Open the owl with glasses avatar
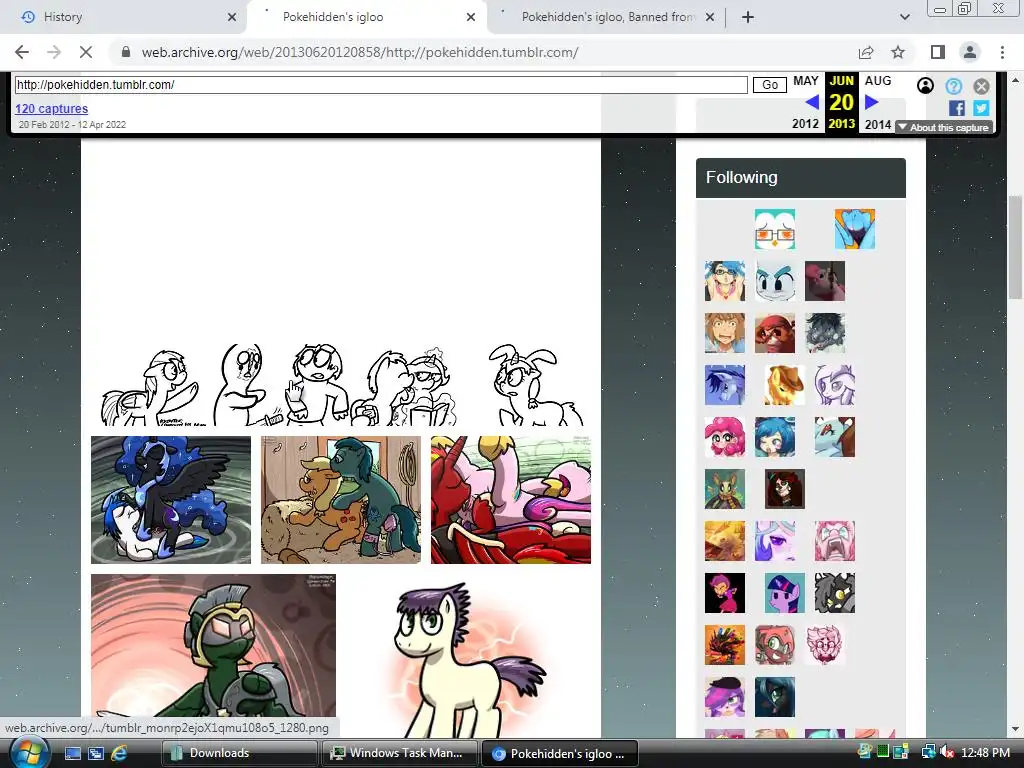Image resolution: width=1024 pixels, height=768 pixels. pos(775,229)
